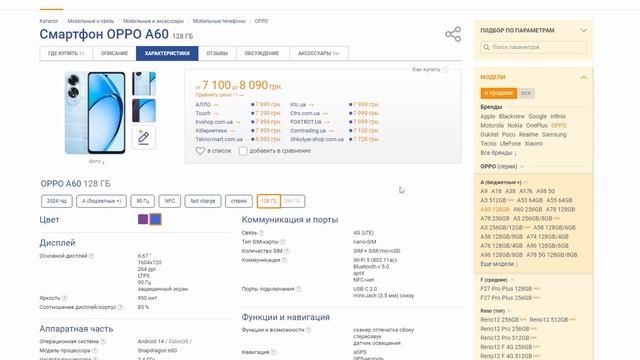Viewport: 640px width, 360px height.
Task: Check the добавить в сравнение checkbox
Action: click(243, 151)
